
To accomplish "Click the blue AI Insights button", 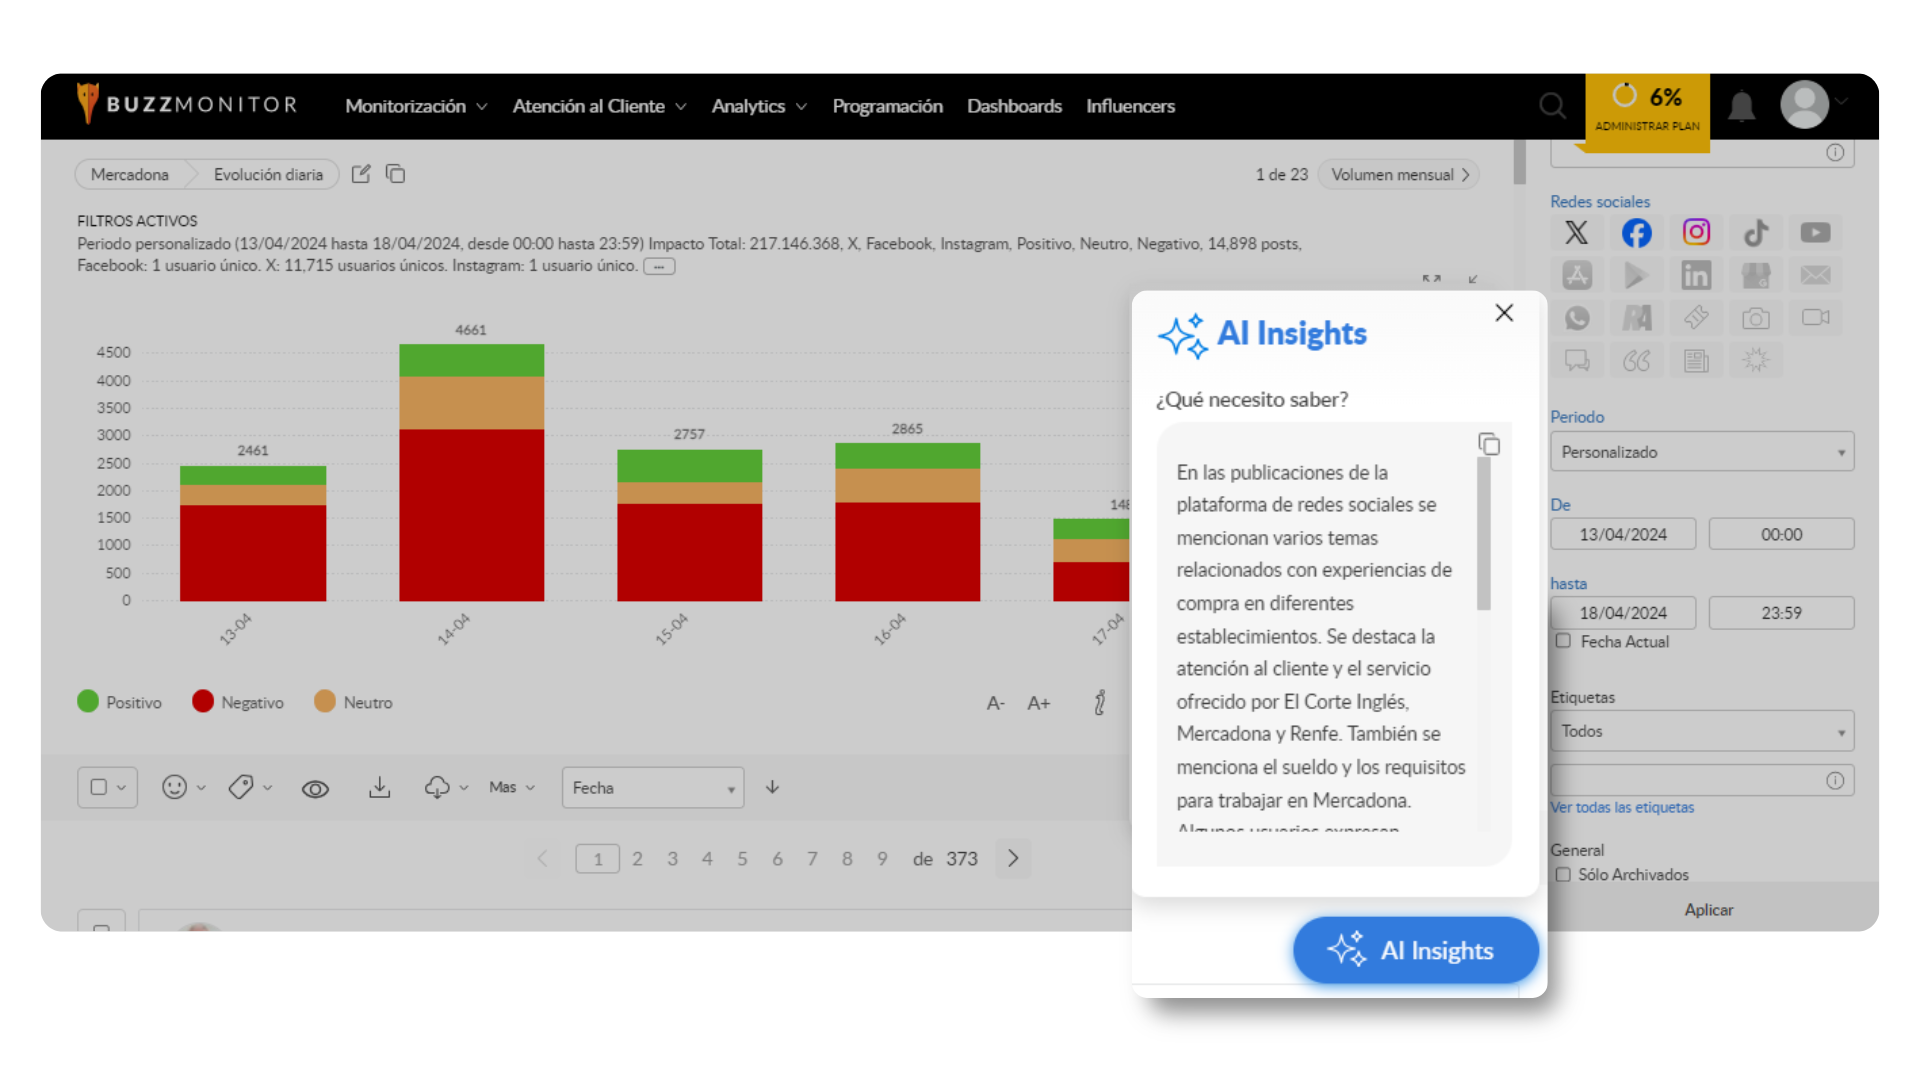I will [x=1415, y=950].
